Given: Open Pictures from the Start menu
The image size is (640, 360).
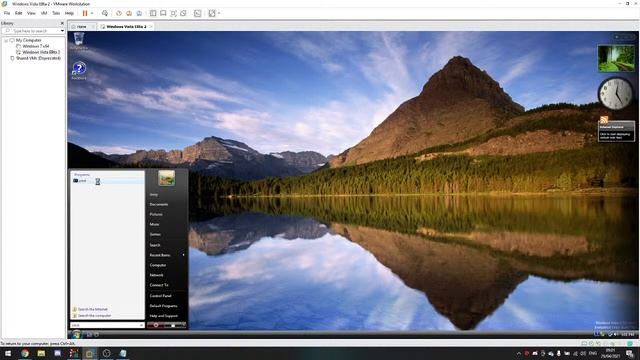Looking at the screenshot, I should pos(156,214).
